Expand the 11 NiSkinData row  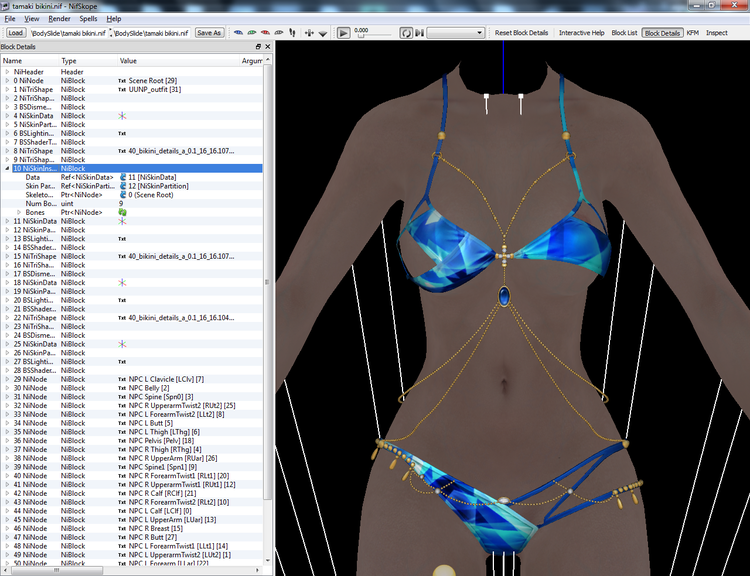point(7,221)
